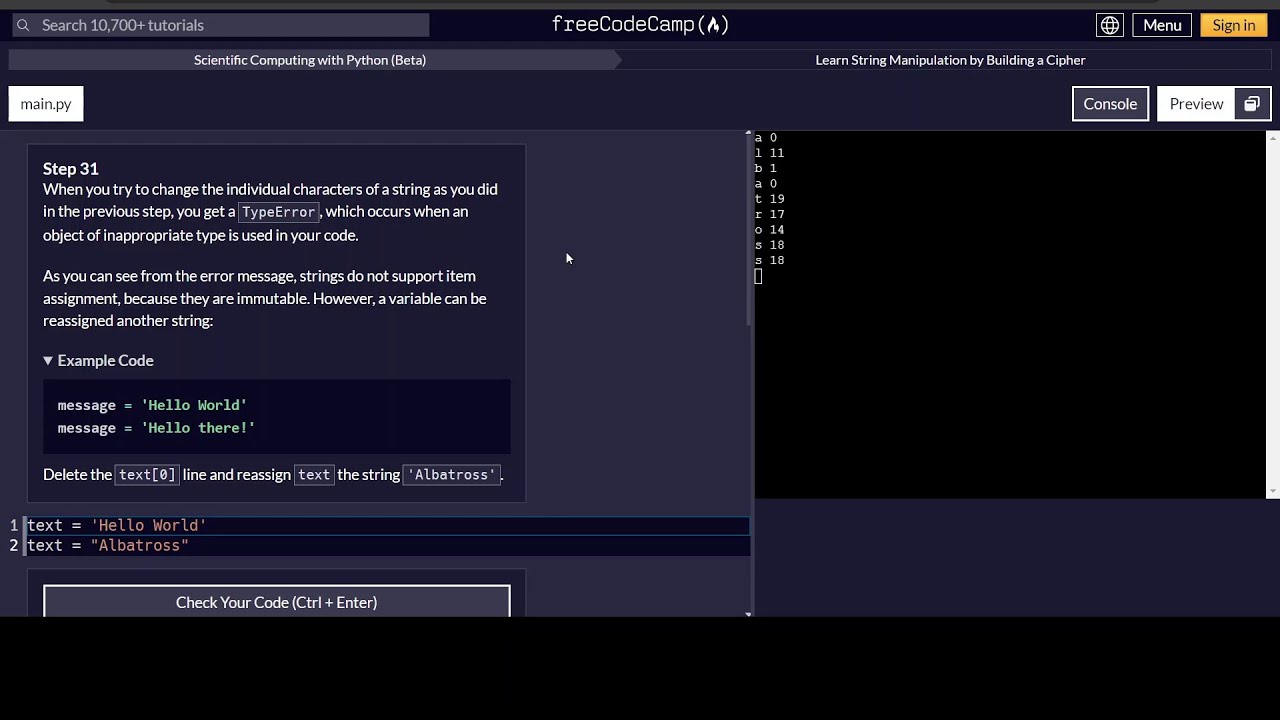Click the Step 31 heading
1280x720 pixels.
coord(71,168)
